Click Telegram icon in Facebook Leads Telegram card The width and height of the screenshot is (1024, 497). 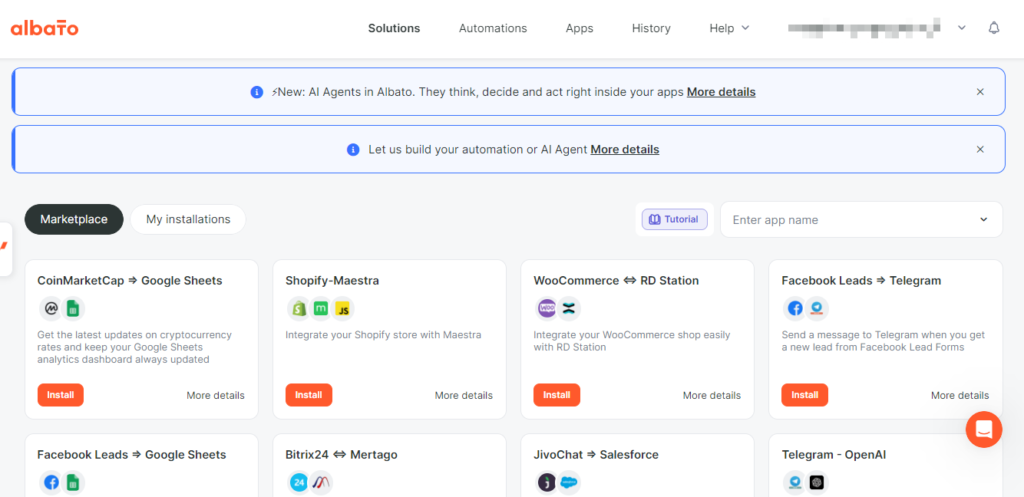point(817,308)
